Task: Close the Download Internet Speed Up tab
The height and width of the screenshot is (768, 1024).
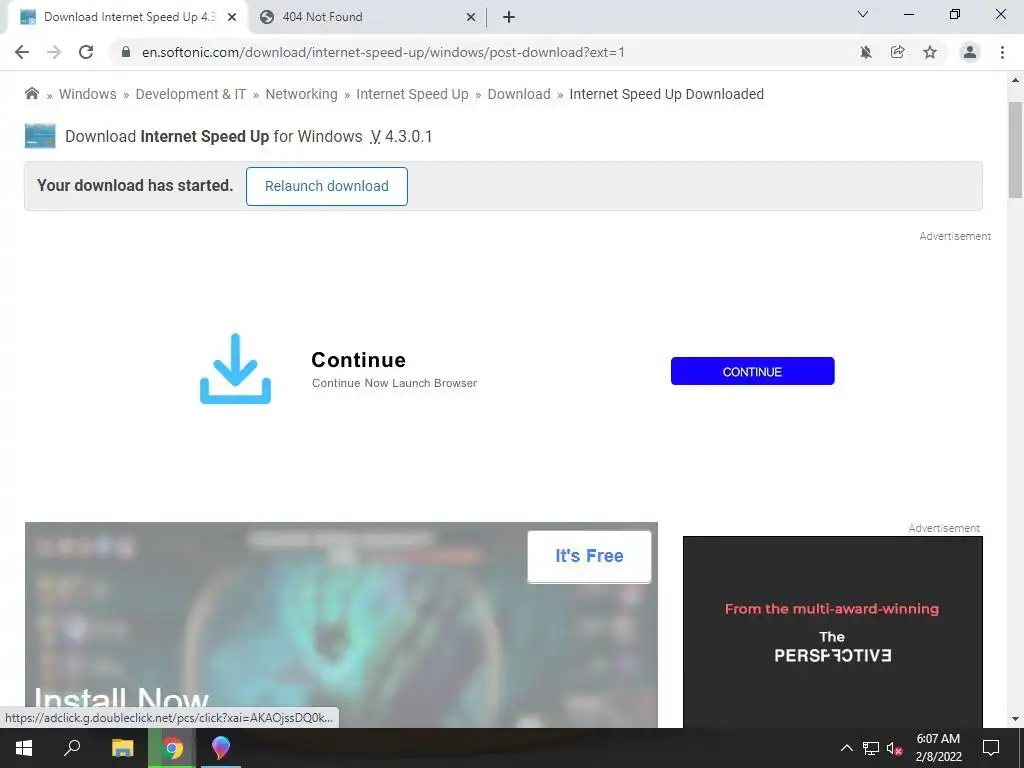Action: pyautogui.click(x=232, y=18)
